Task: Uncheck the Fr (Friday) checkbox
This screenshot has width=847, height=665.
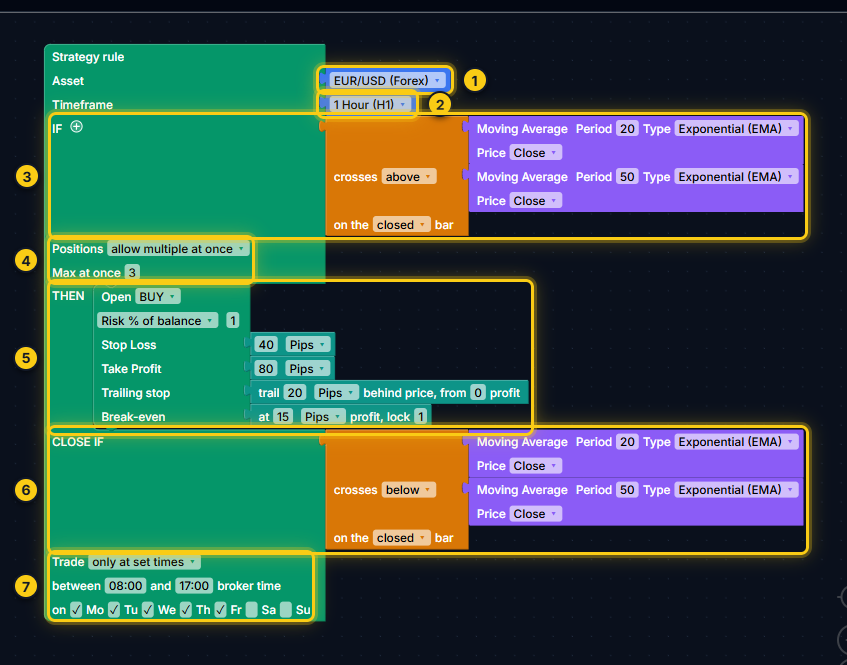Action: (220, 610)
